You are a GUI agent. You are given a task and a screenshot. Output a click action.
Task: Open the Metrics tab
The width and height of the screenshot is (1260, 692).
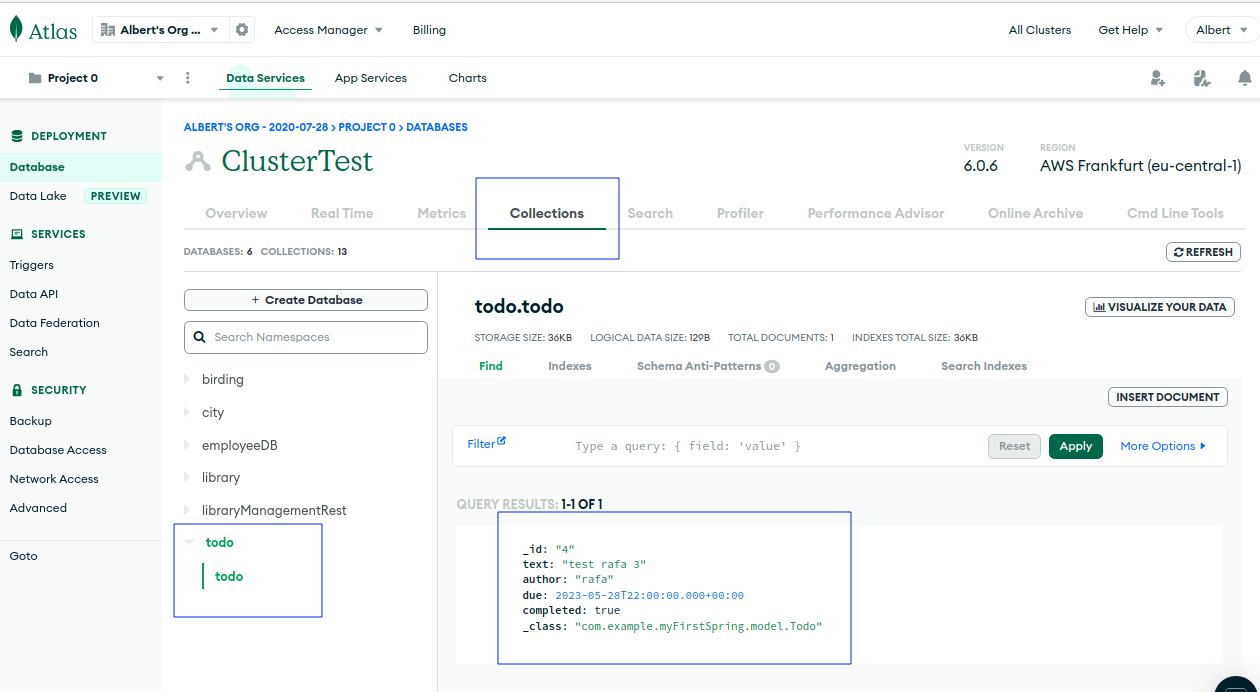point(442,213)
